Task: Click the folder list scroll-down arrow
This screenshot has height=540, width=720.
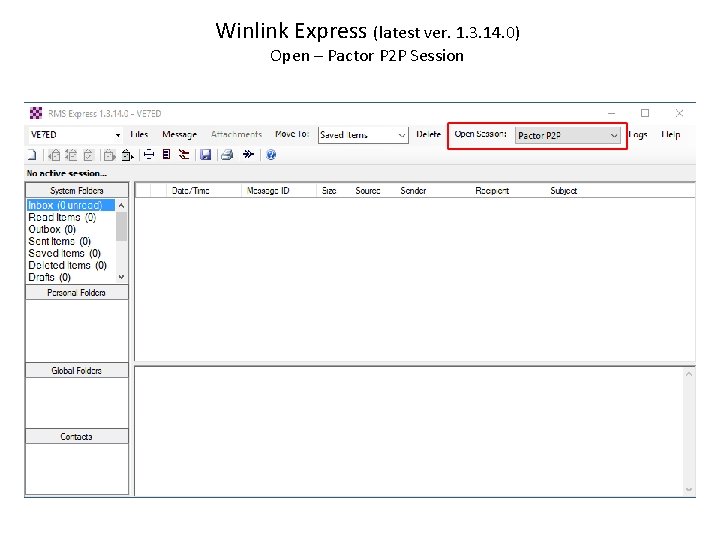Action: [121, 277]
